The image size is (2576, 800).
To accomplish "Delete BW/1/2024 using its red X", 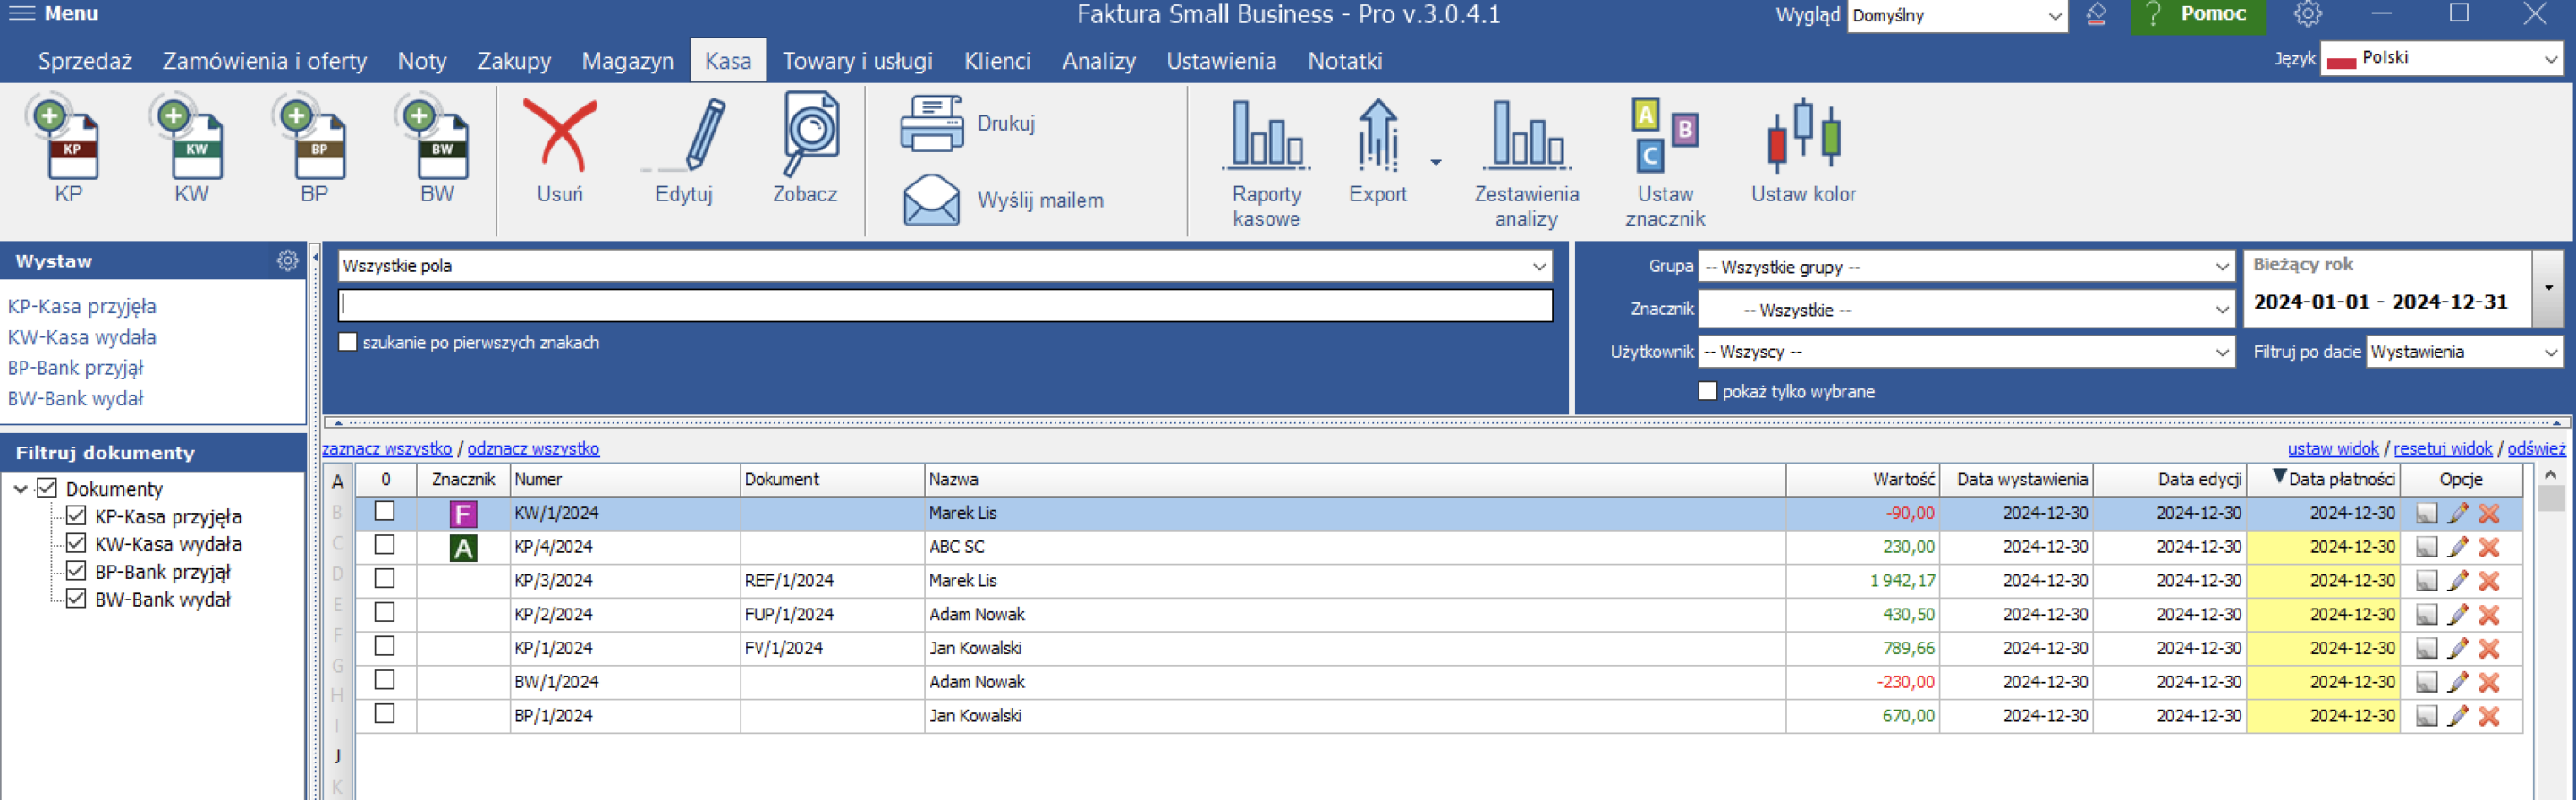I will pyautogui.click(x=2489, y=682).
